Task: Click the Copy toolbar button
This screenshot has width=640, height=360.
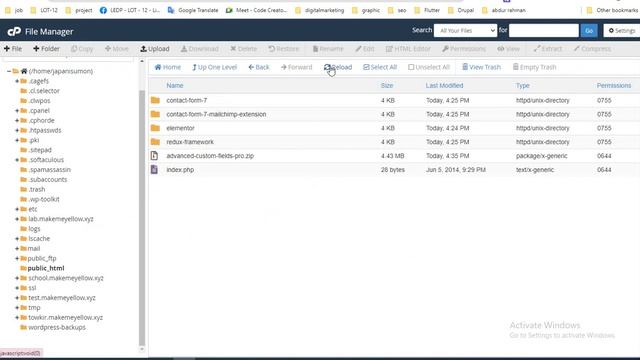Action: tap(82, 49)
